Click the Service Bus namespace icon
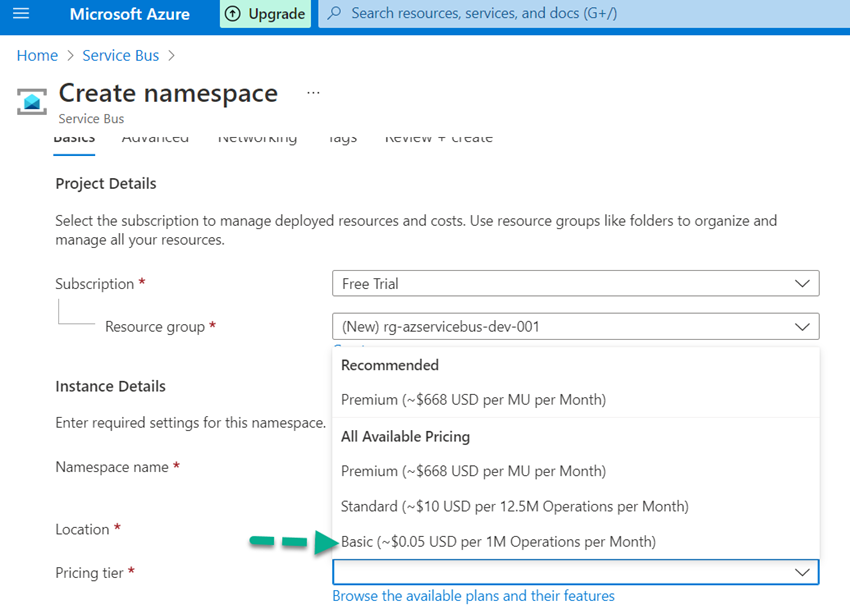 (31, 100)
